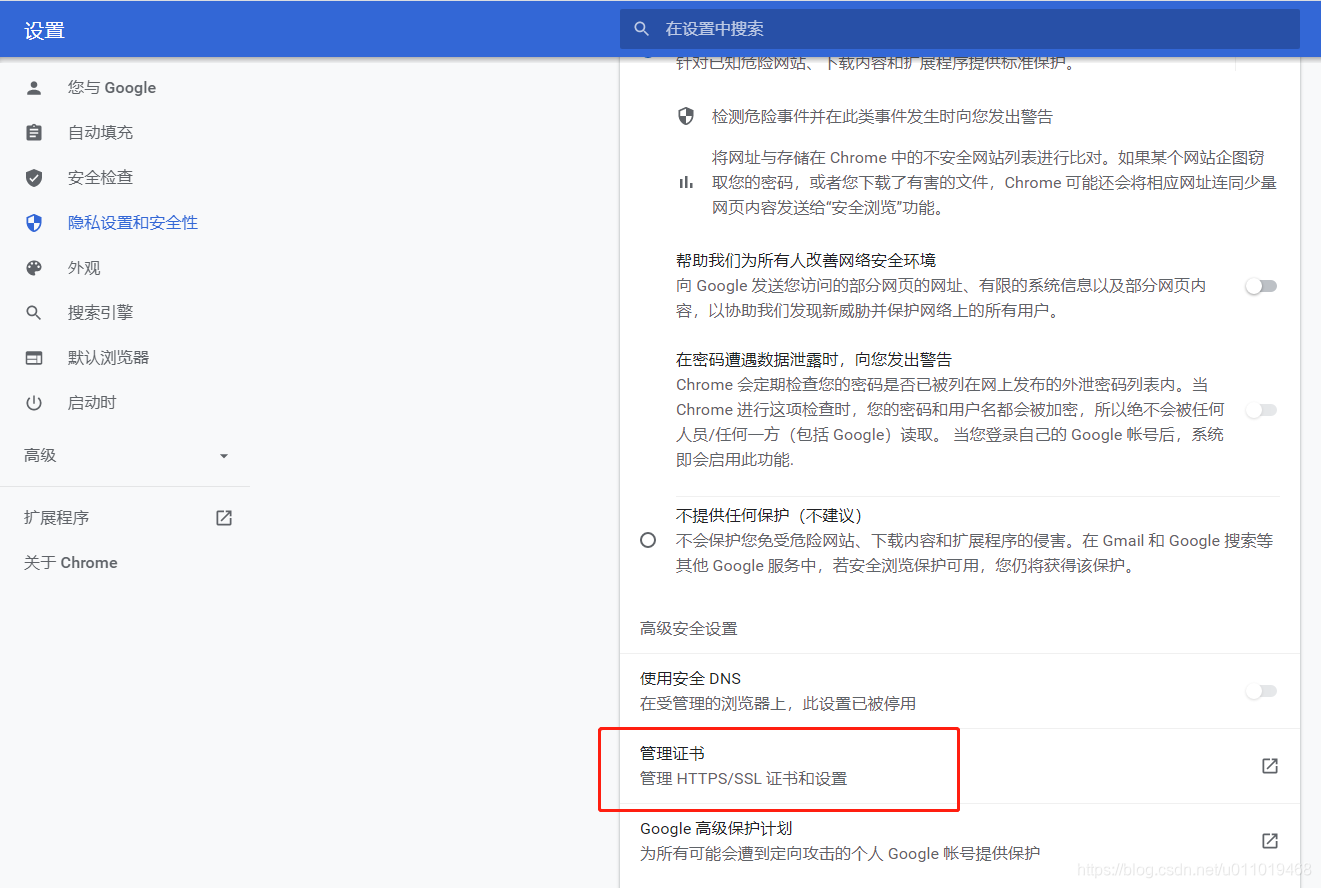
Task: Click 在受管理的浏览器上，此设置已被停用 text
Action: (x=778, y=704)
